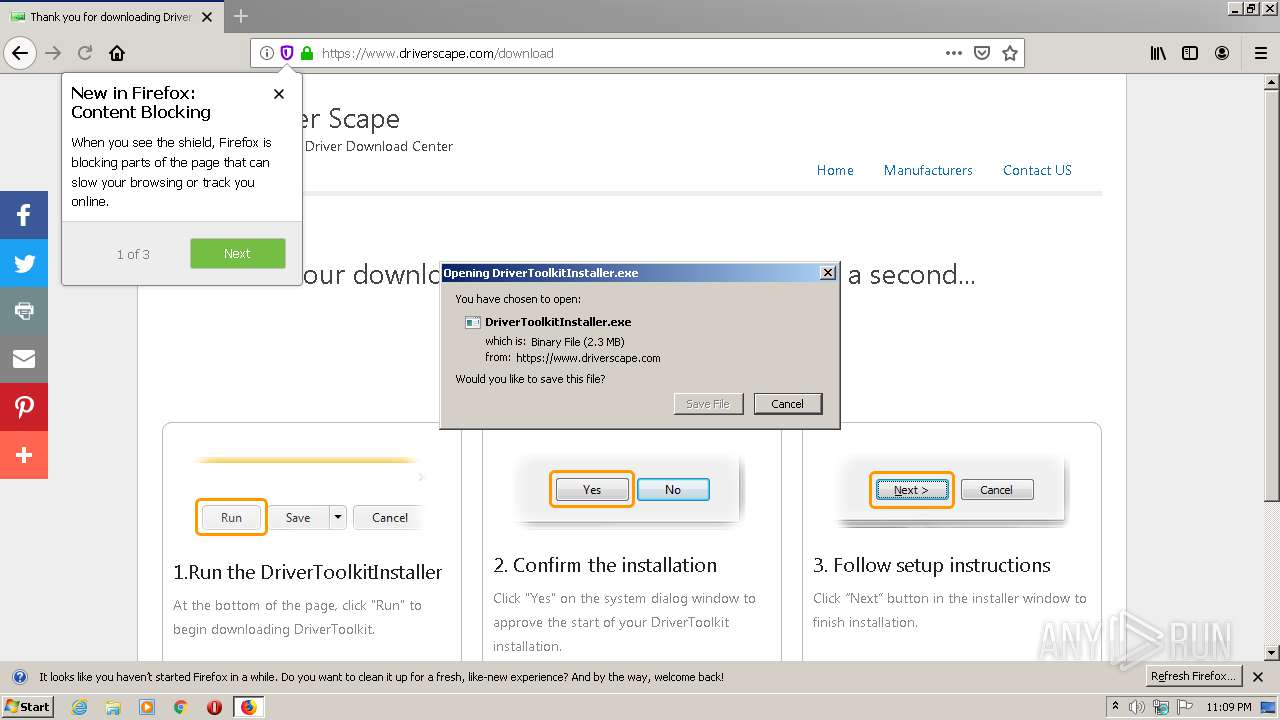This screenshot has width=1280, height=720.
Task: Open the Contact US link
Action: click(x=1037, y=170)
